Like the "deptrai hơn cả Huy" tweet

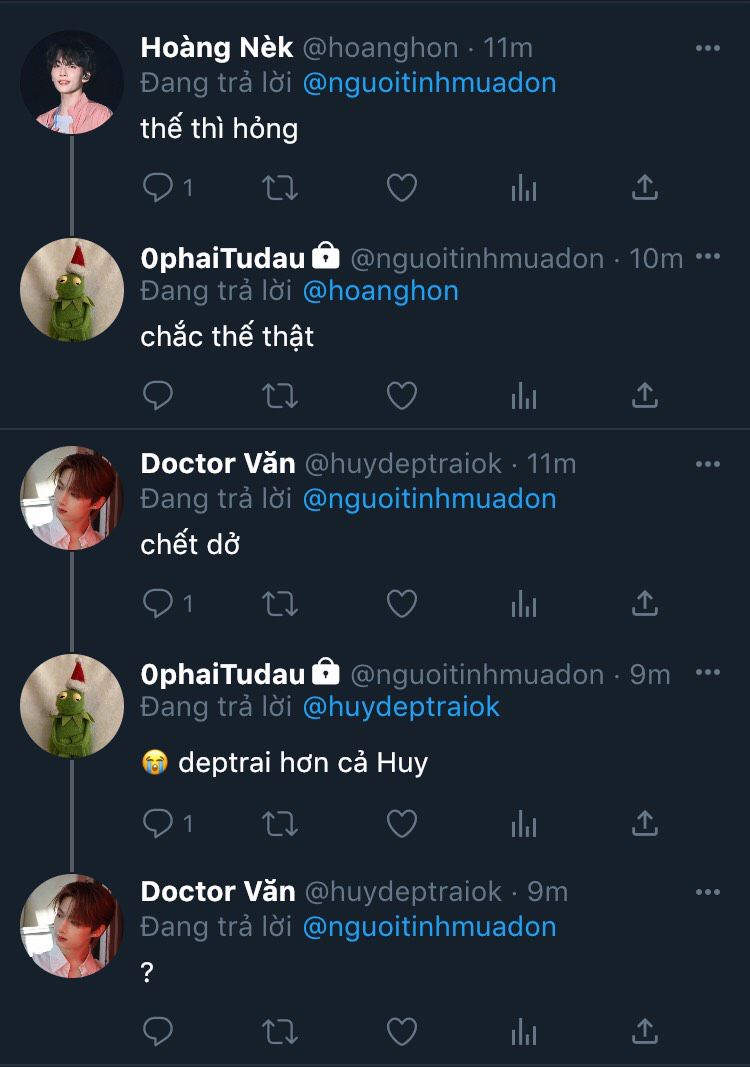point(401,823)
